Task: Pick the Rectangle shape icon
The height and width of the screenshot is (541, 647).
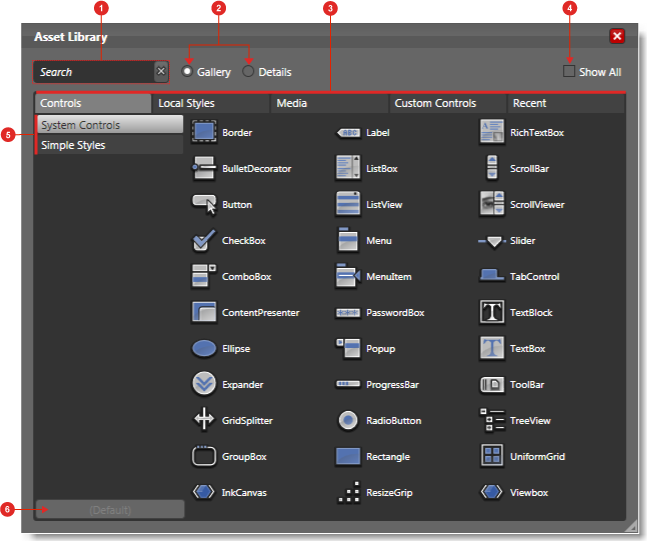Action: click(347, 456)
